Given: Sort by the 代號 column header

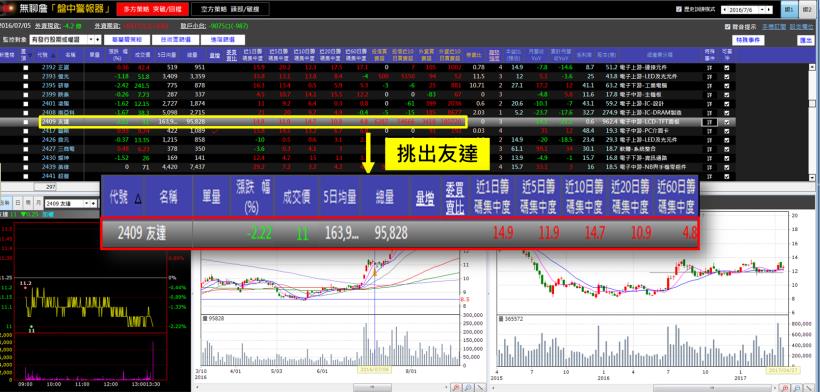Looking at the screenshot, I should 42,55.
